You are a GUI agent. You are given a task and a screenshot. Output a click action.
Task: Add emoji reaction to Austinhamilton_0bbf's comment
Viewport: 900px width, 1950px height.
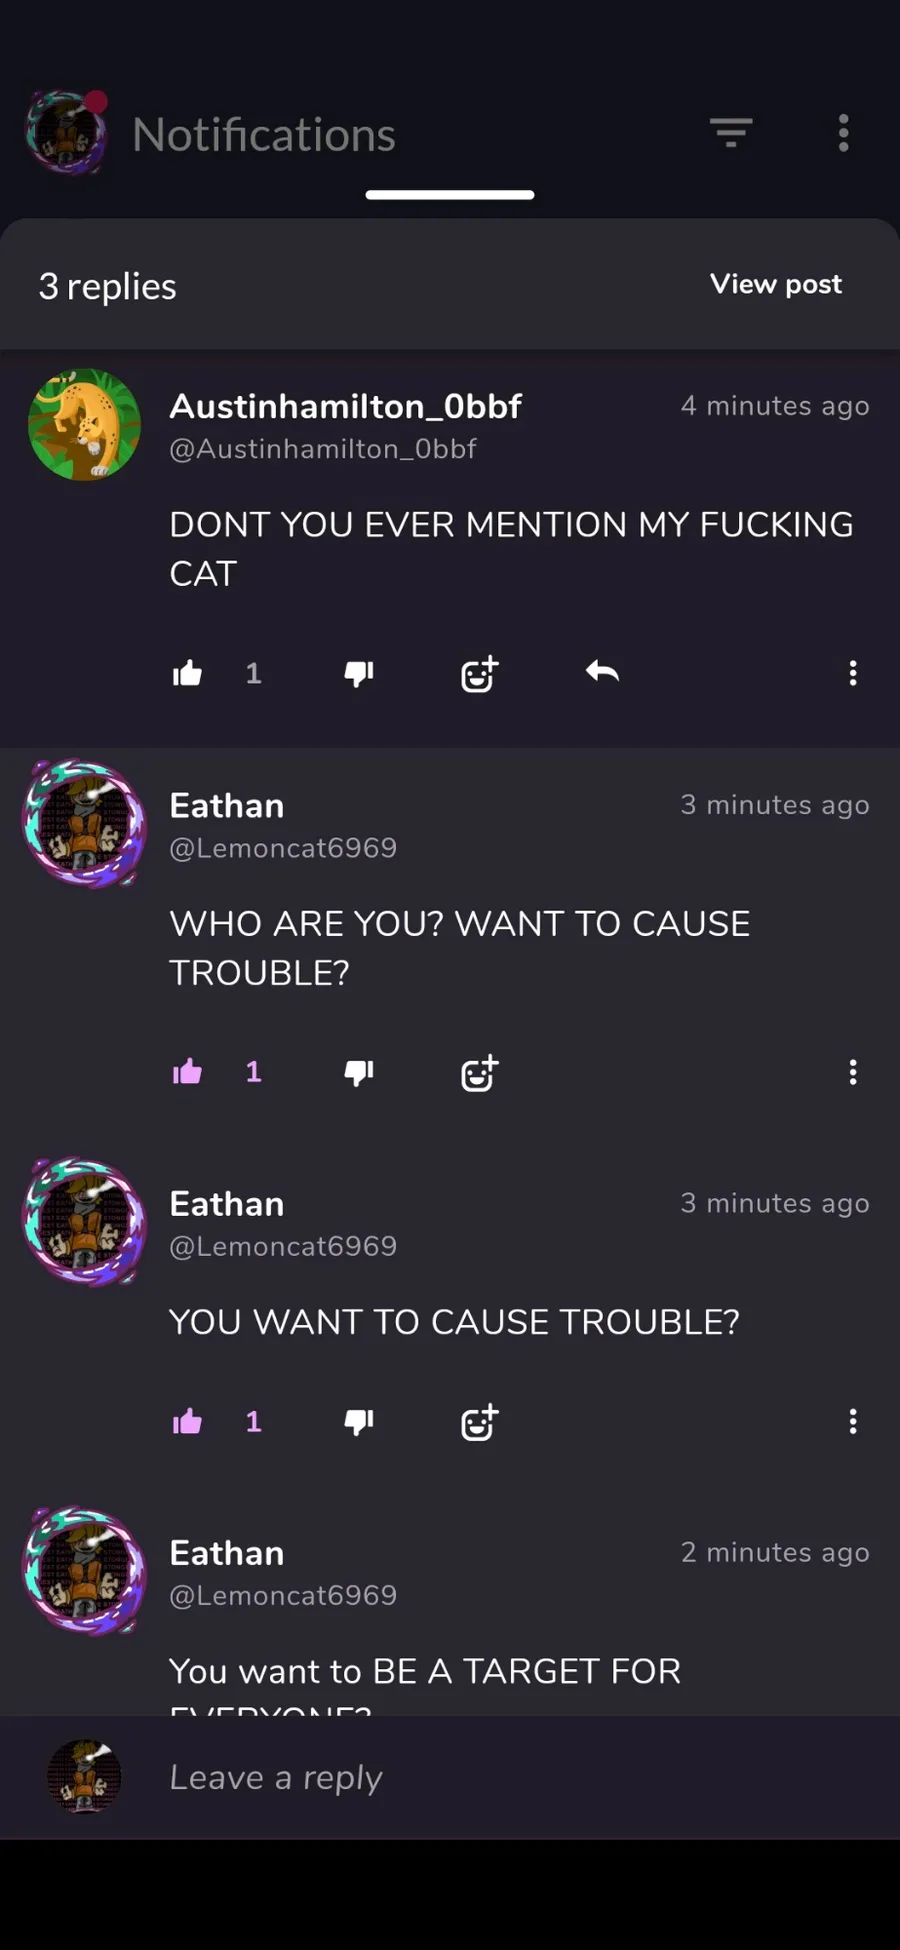[479, 674]
